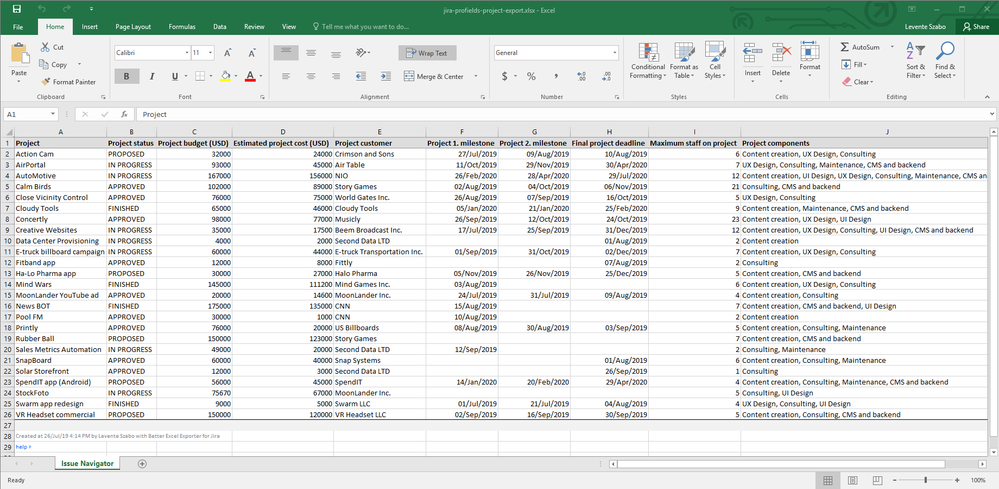Adjust the zoom slider

[x=924, y=479]
